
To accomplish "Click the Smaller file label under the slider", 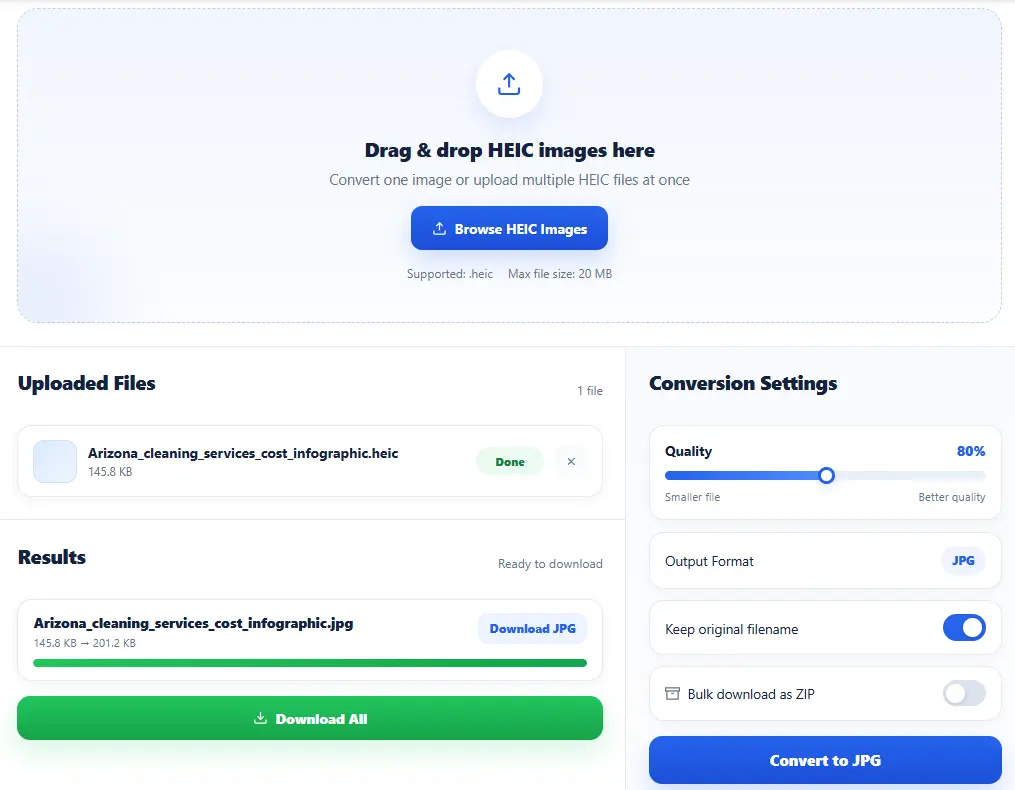I will click(x=692, y=497).
